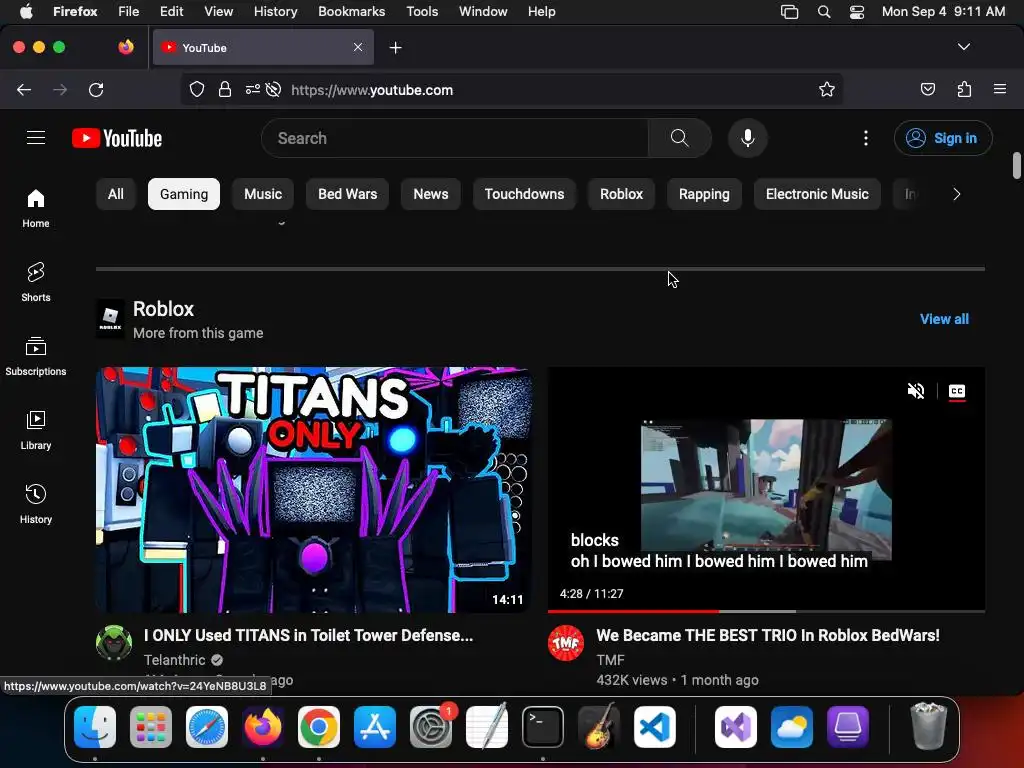
Task: Go to Home in sidebar
Action: coord(36,208)
